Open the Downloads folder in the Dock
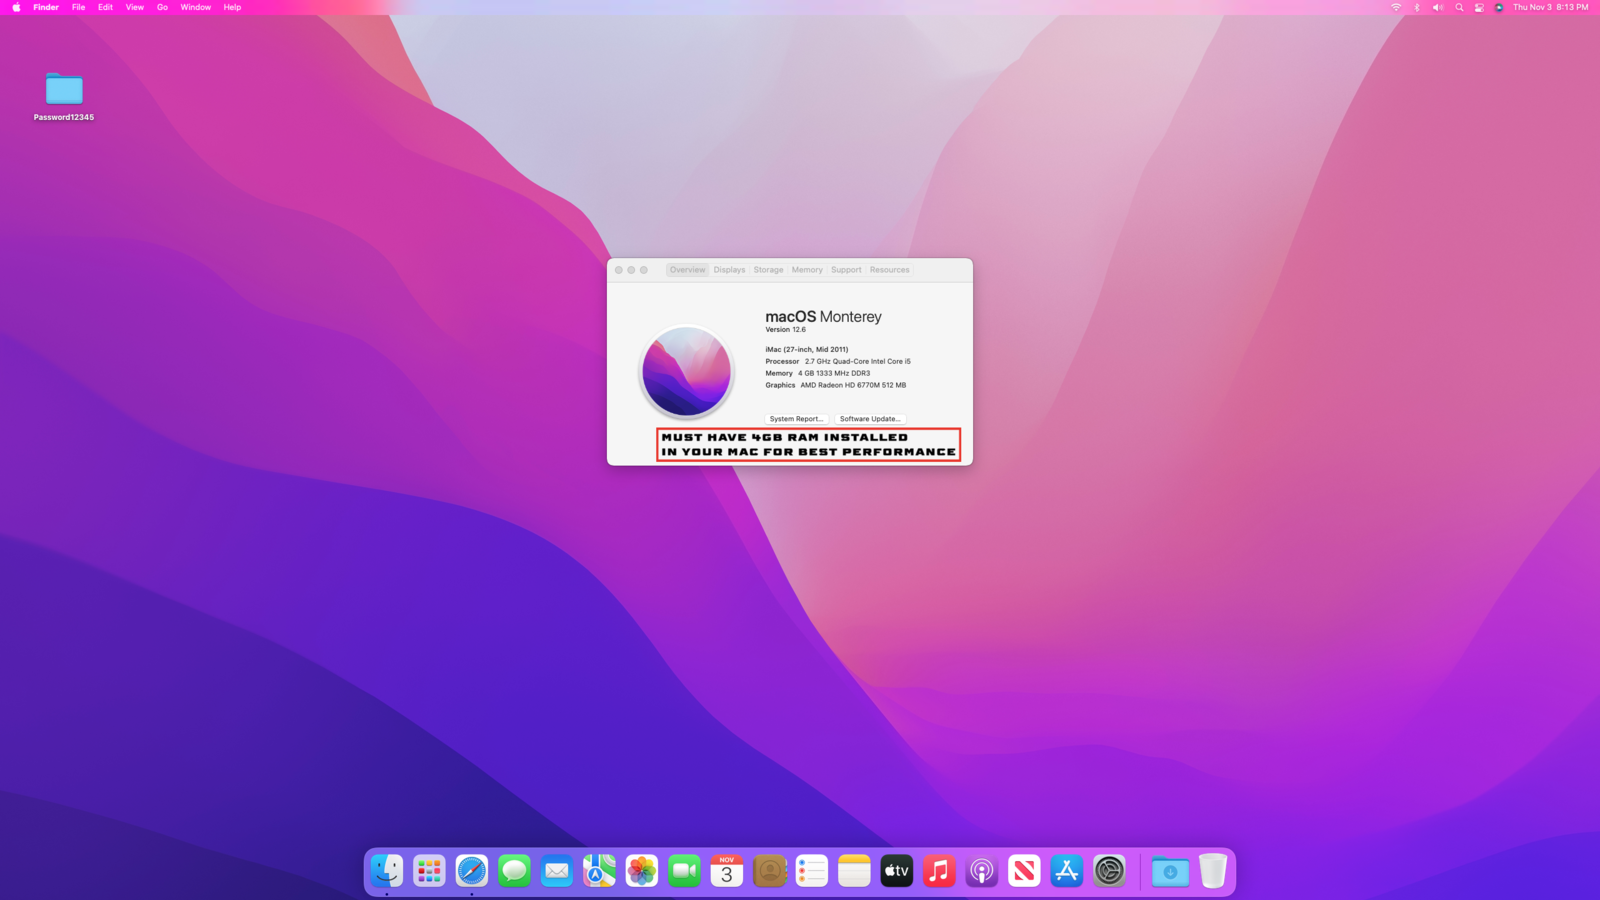1600x900 pixels. pos(1170,871)
